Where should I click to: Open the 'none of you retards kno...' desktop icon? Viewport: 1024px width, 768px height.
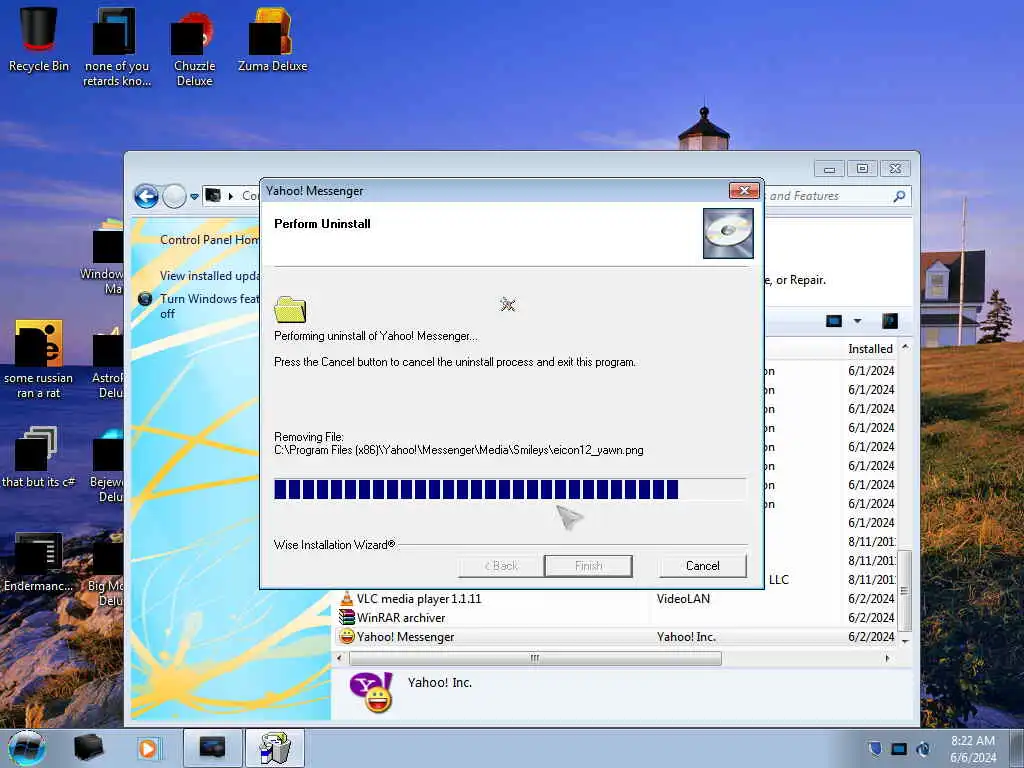(117, 49)
